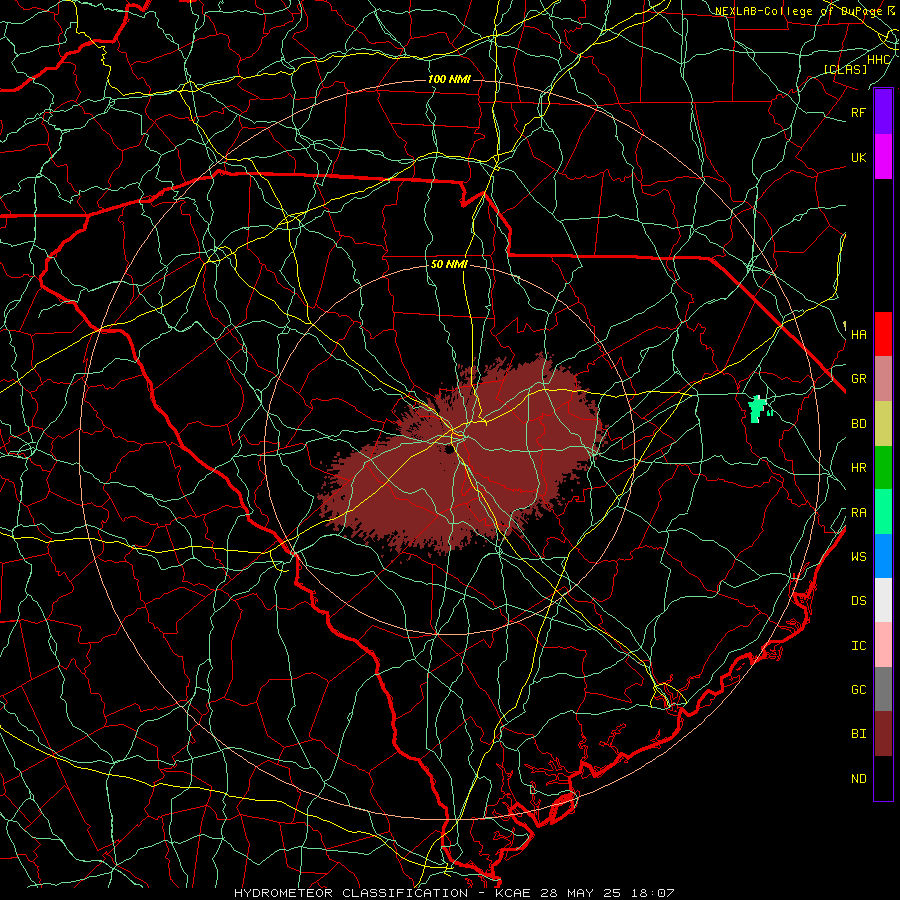Select the white DS legend swatch
The width and height of the screenshot is (900, 900).
(x=883, y=600)
